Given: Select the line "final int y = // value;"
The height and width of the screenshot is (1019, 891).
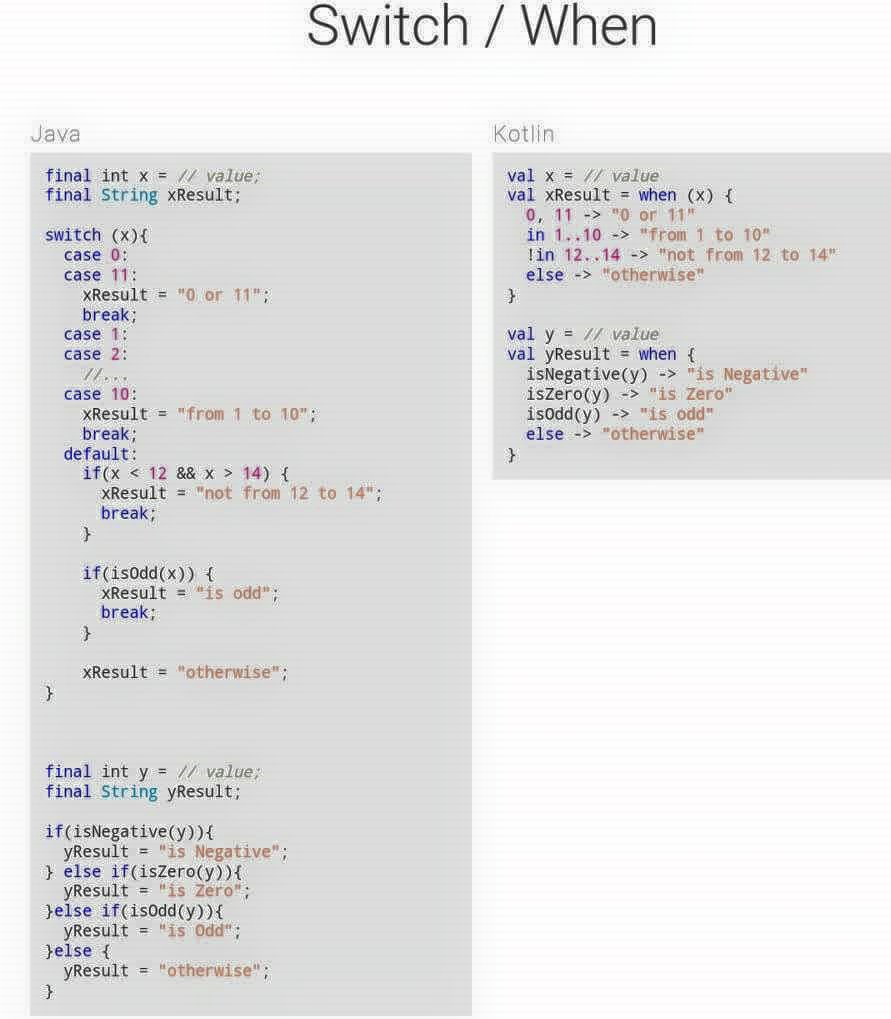Looking at the screenshot, I should pos(153,772).
